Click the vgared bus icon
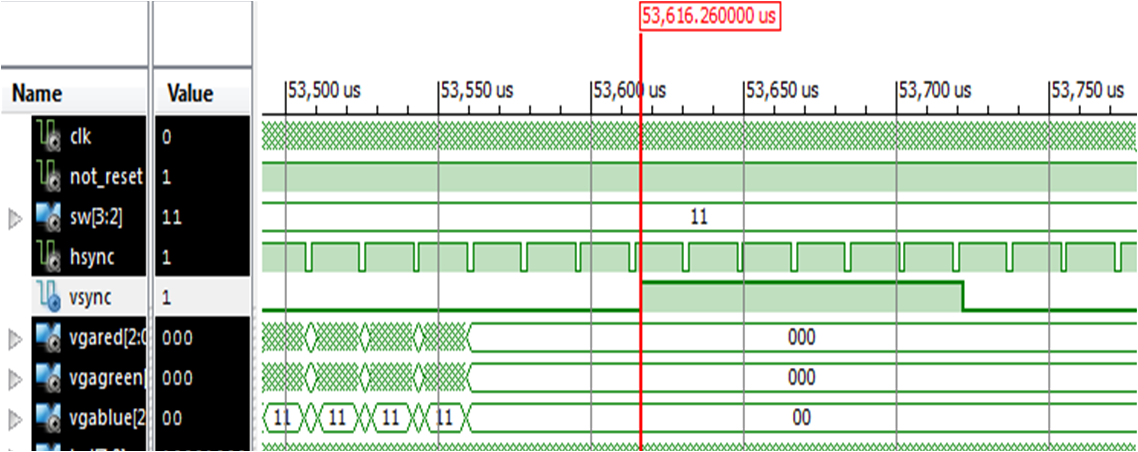Screen dimensions: 1138x452 46,337
